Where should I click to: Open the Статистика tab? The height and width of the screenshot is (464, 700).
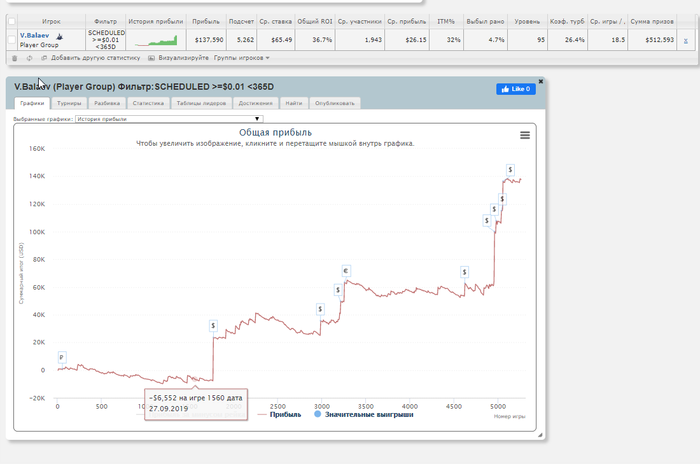[148, 103]
